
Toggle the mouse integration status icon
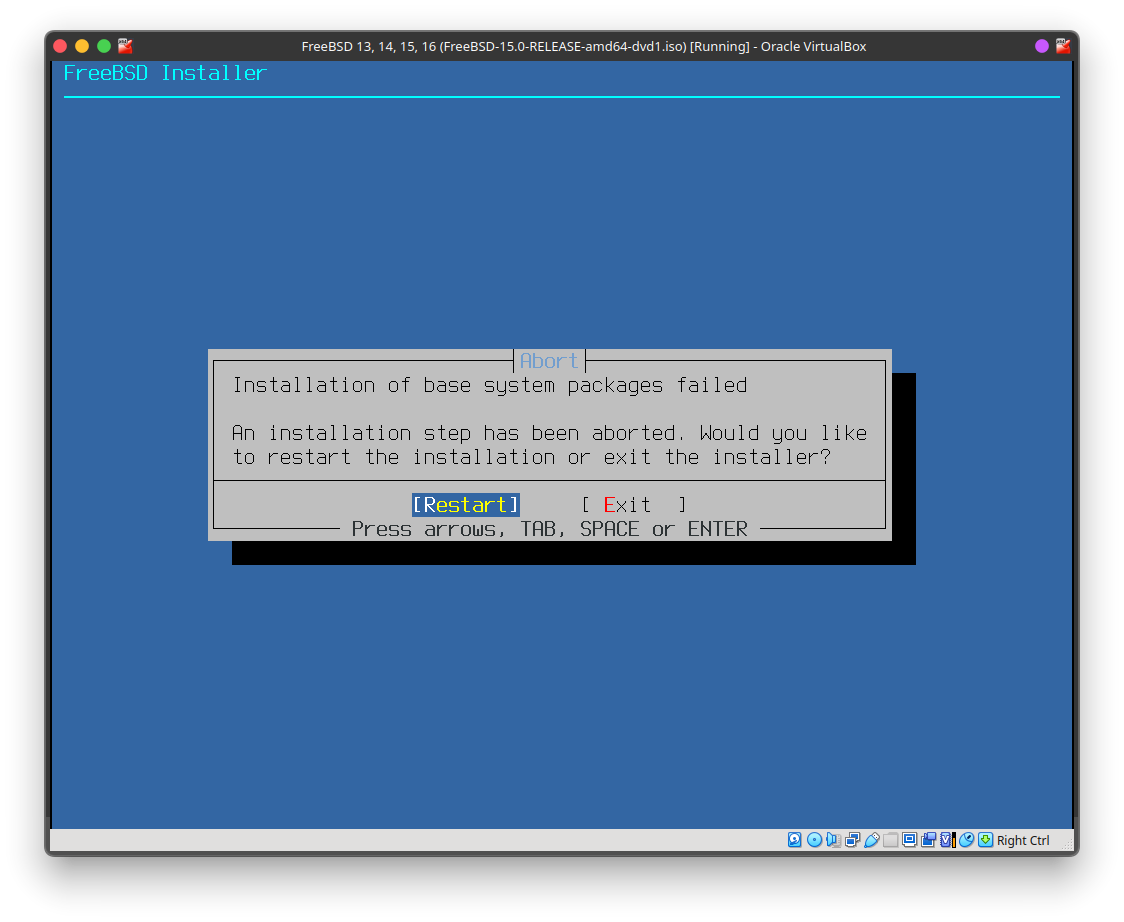(966, 840)
